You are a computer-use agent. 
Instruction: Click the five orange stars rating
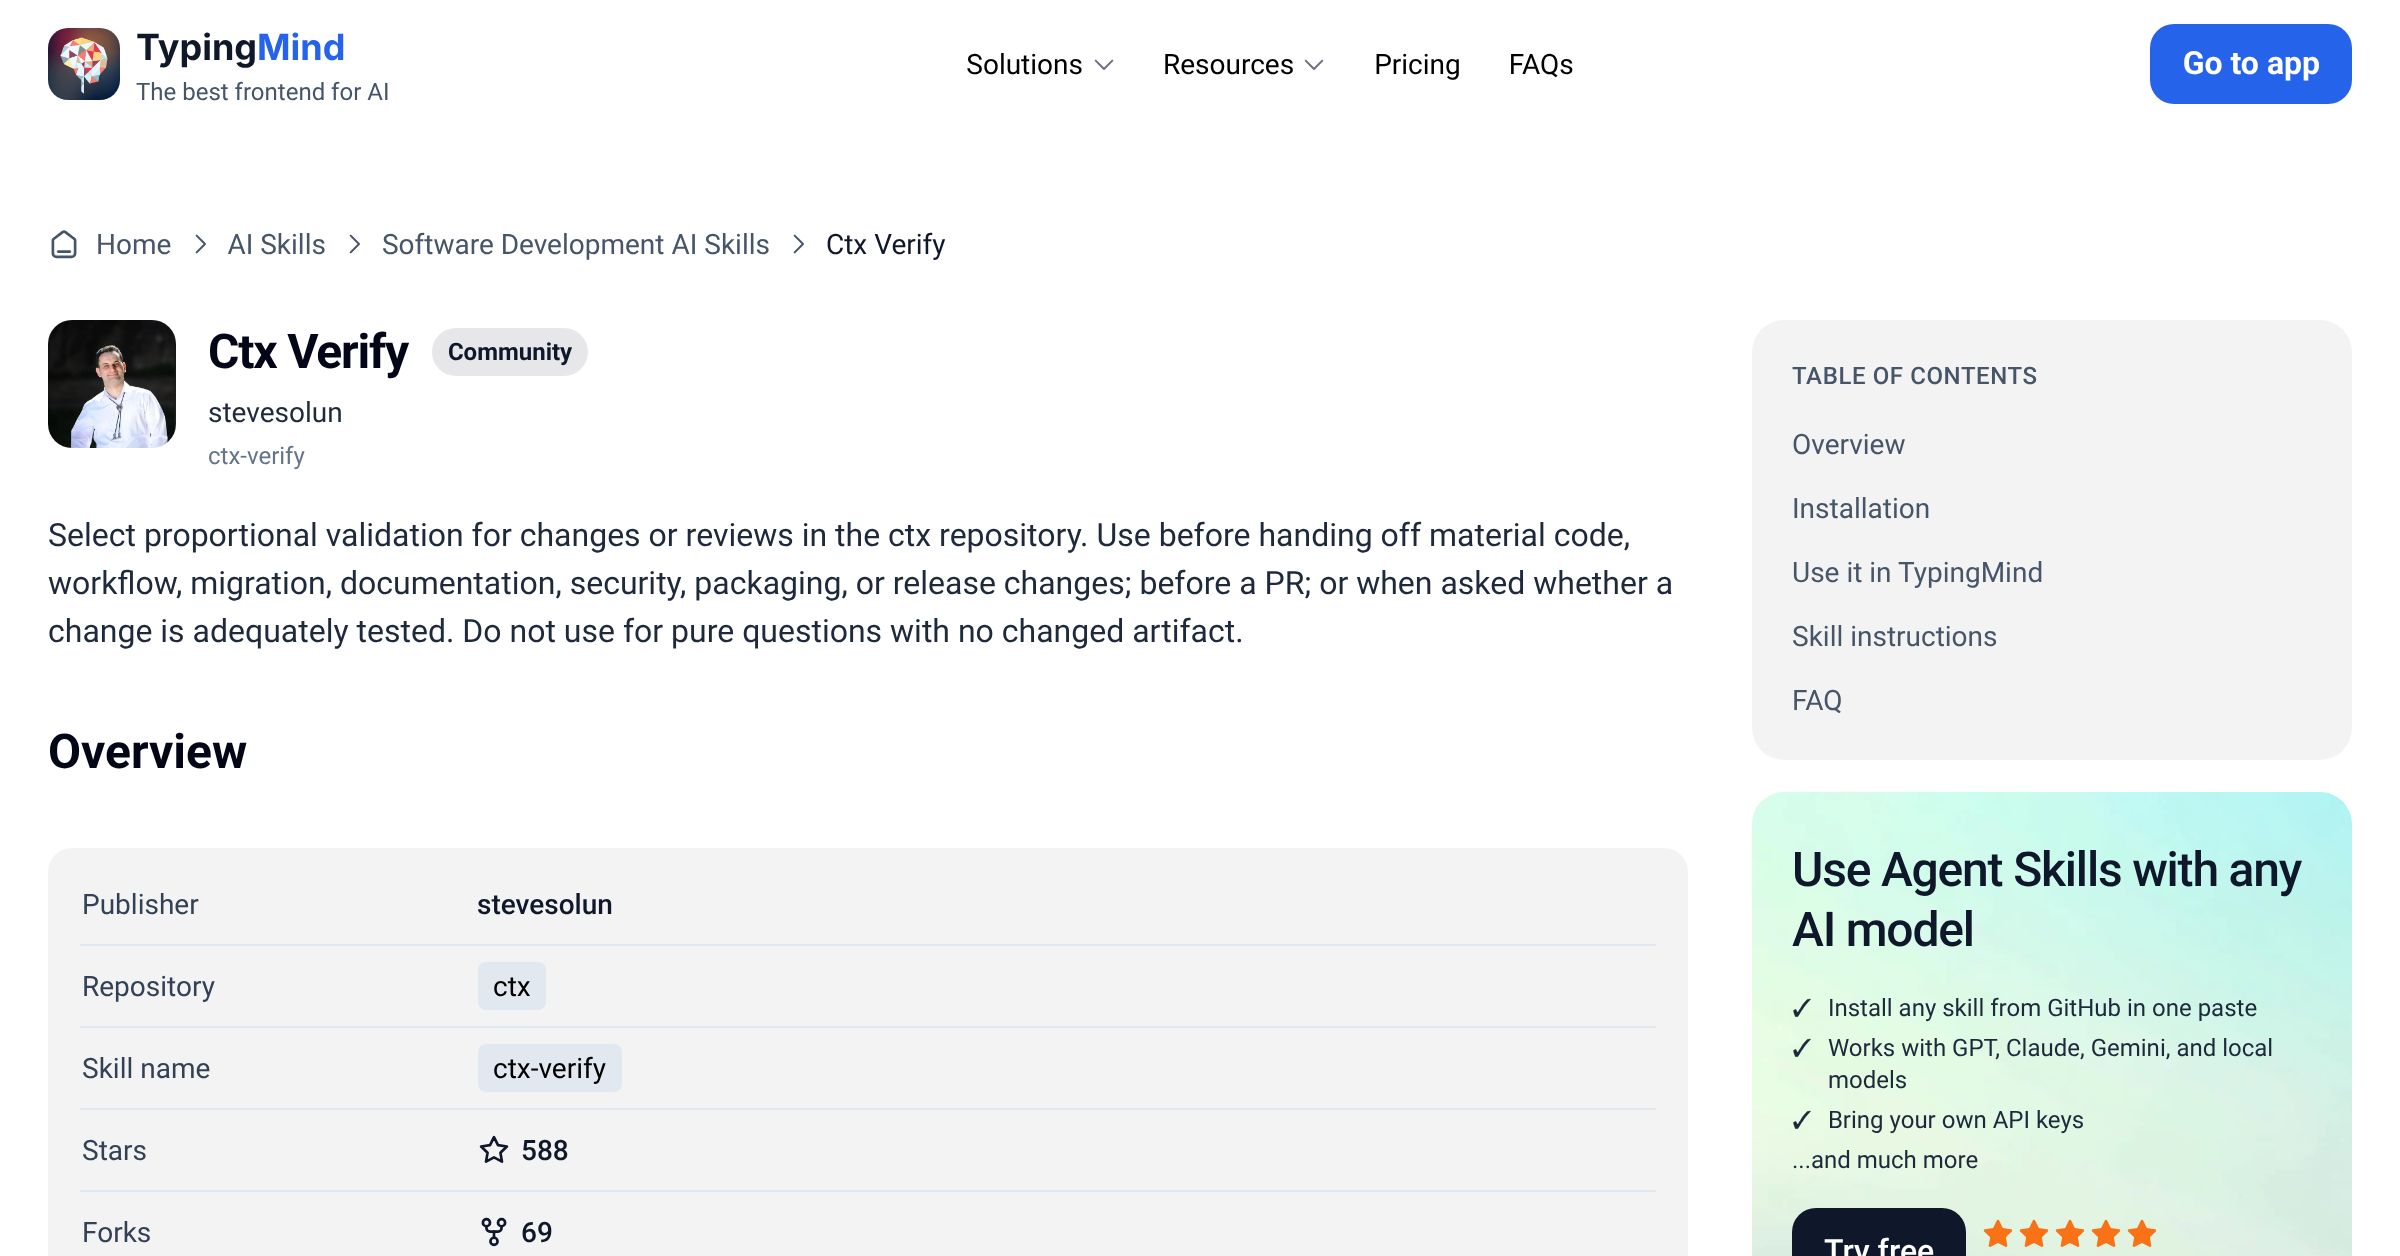[x=2070, y=1233]
